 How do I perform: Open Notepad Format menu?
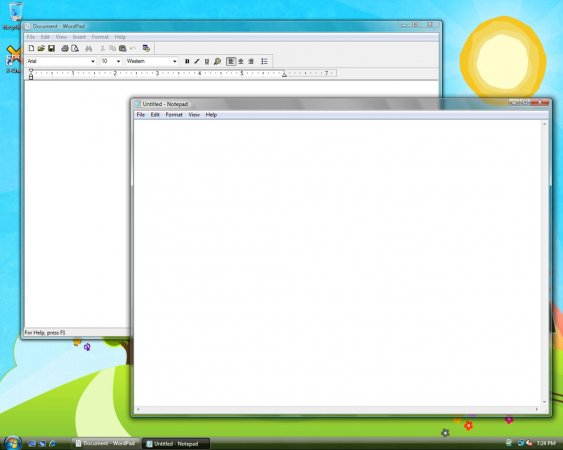coord(174,115)
